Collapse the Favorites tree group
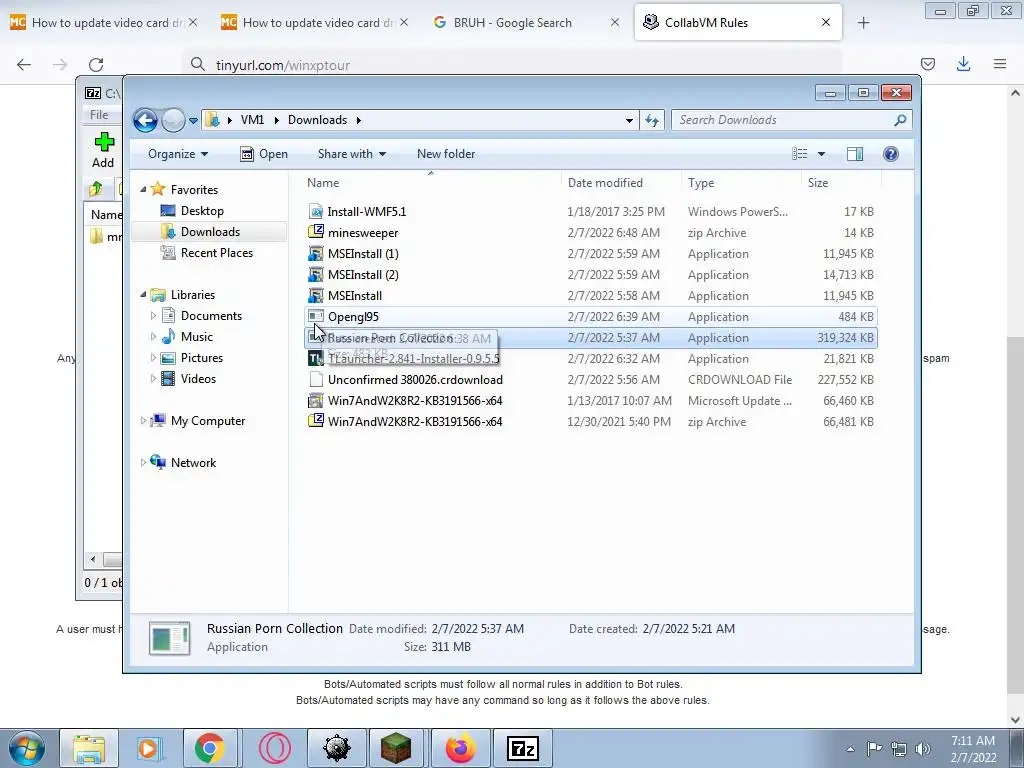 (x=143, y=189)
